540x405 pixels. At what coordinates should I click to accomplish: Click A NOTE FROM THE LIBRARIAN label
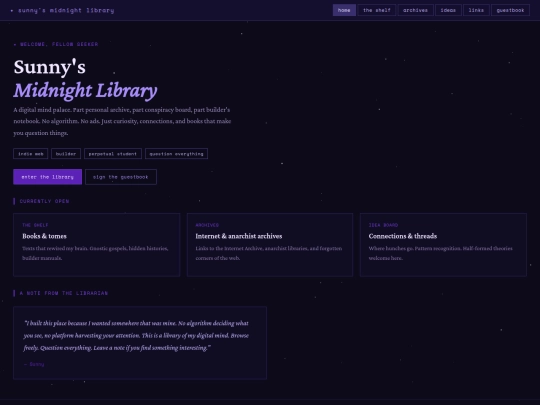pyautogui.click(x=64, y=293)
